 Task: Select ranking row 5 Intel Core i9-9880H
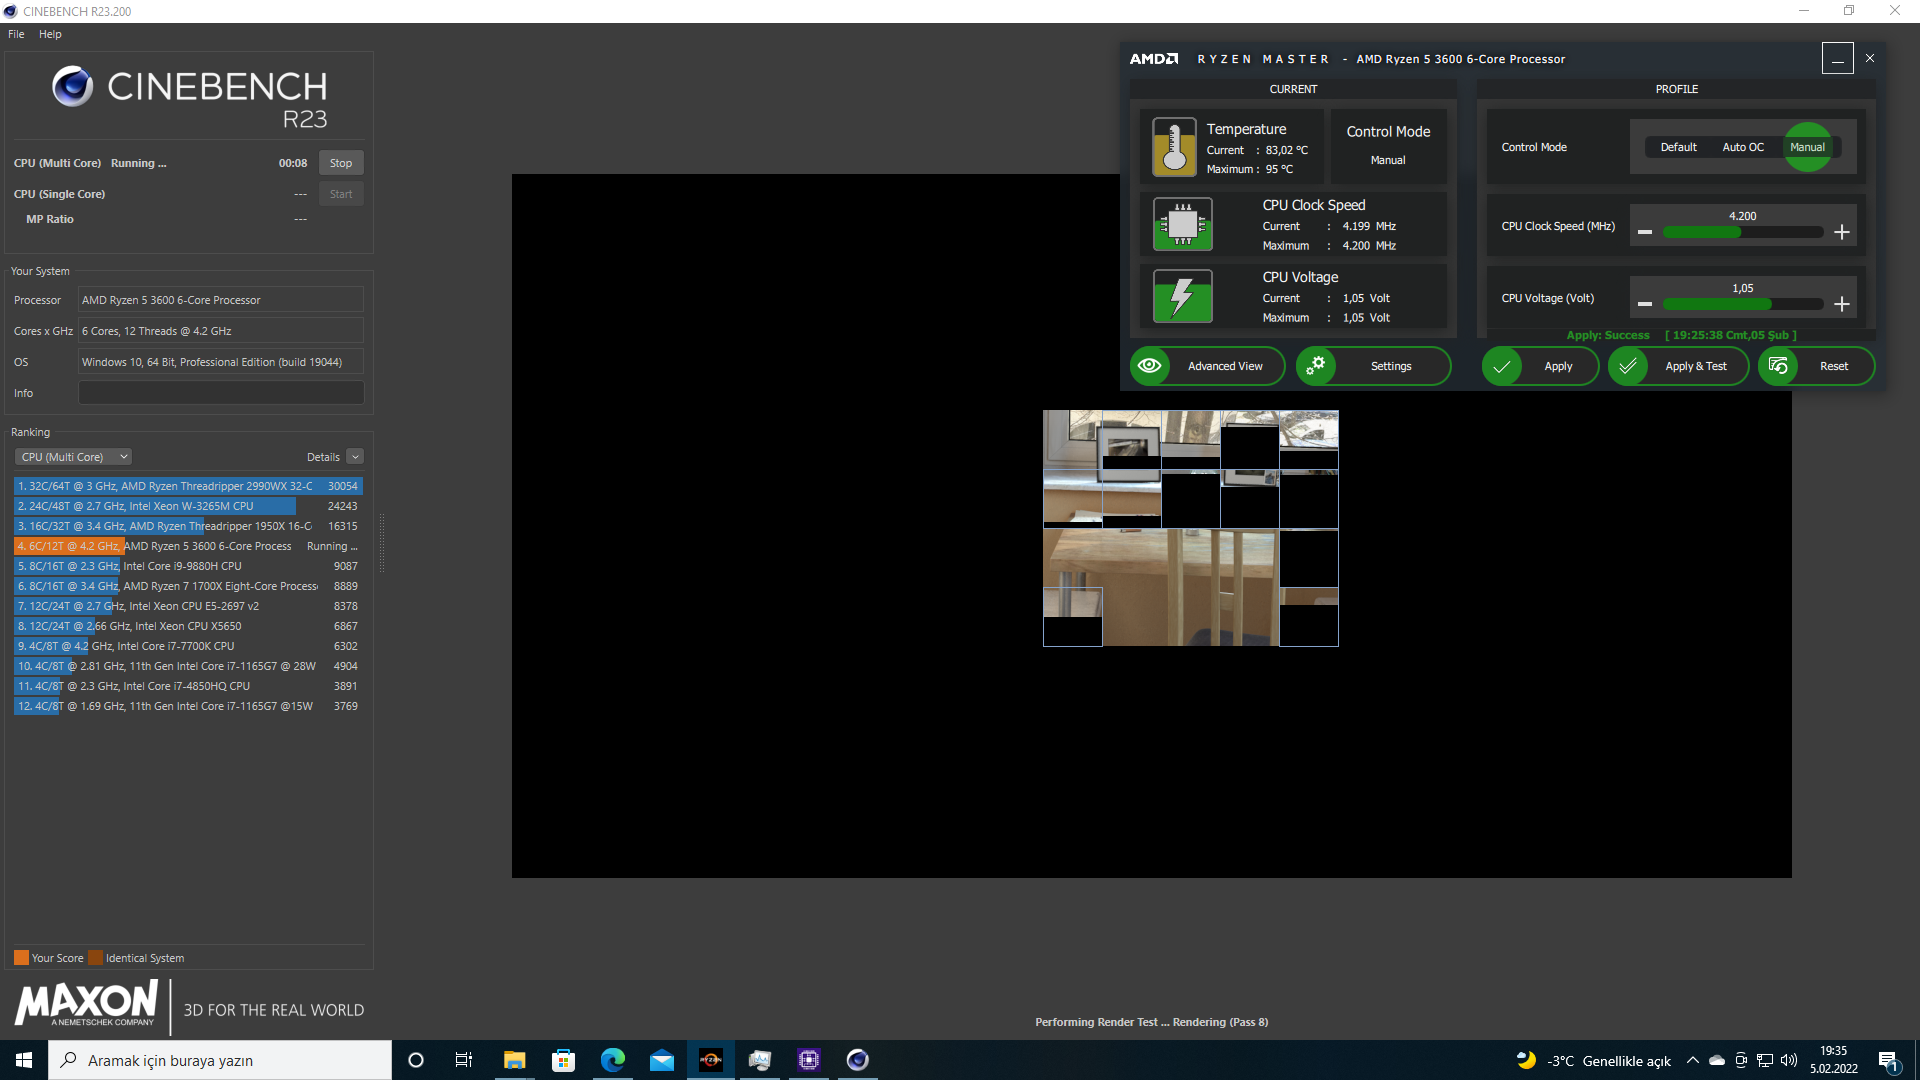tap(188, 566)
